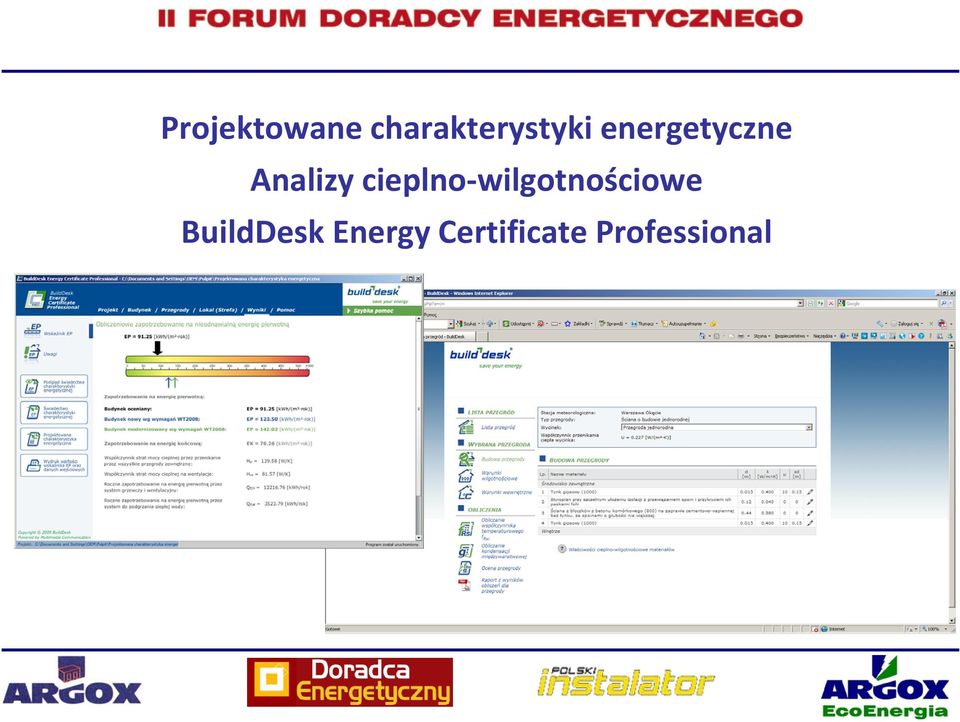Open the Bezpieczeństwo menu in IE toolbar
The width and height of the screenshot is (960, 722).
792,336
